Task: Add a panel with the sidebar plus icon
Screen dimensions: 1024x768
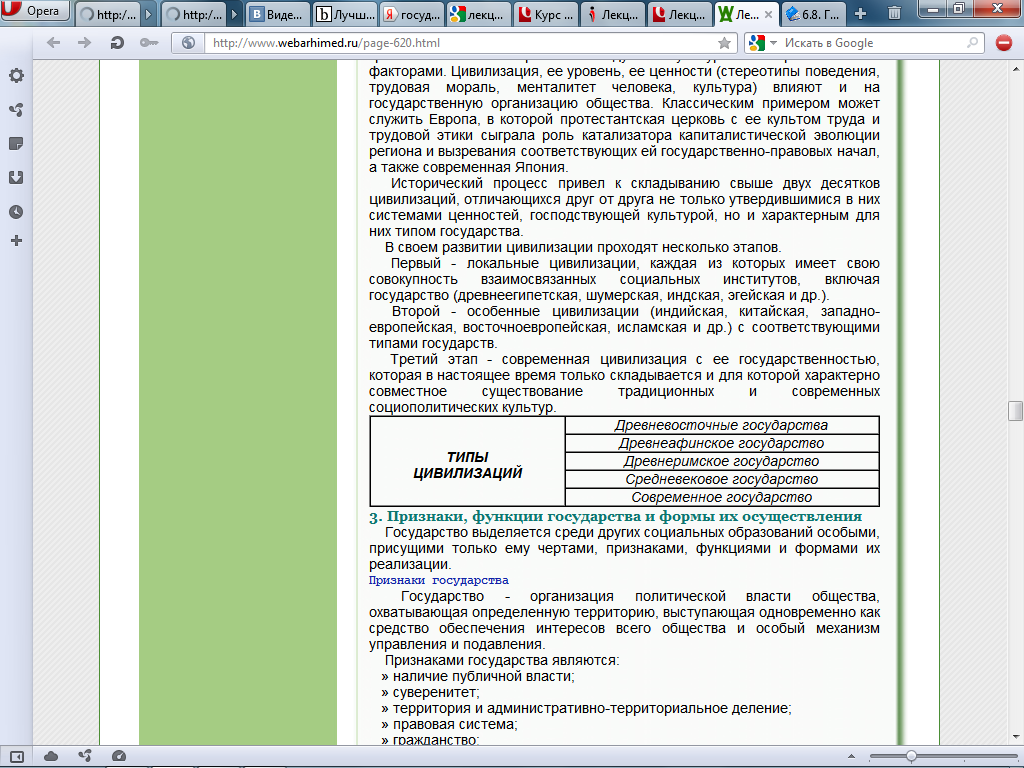Action: coord(16,241)
